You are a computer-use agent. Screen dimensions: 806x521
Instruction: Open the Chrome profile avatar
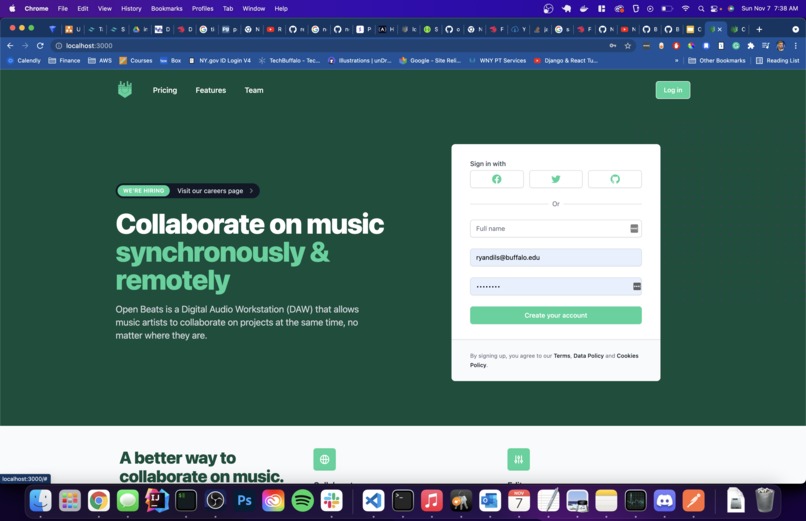[780, 46]
